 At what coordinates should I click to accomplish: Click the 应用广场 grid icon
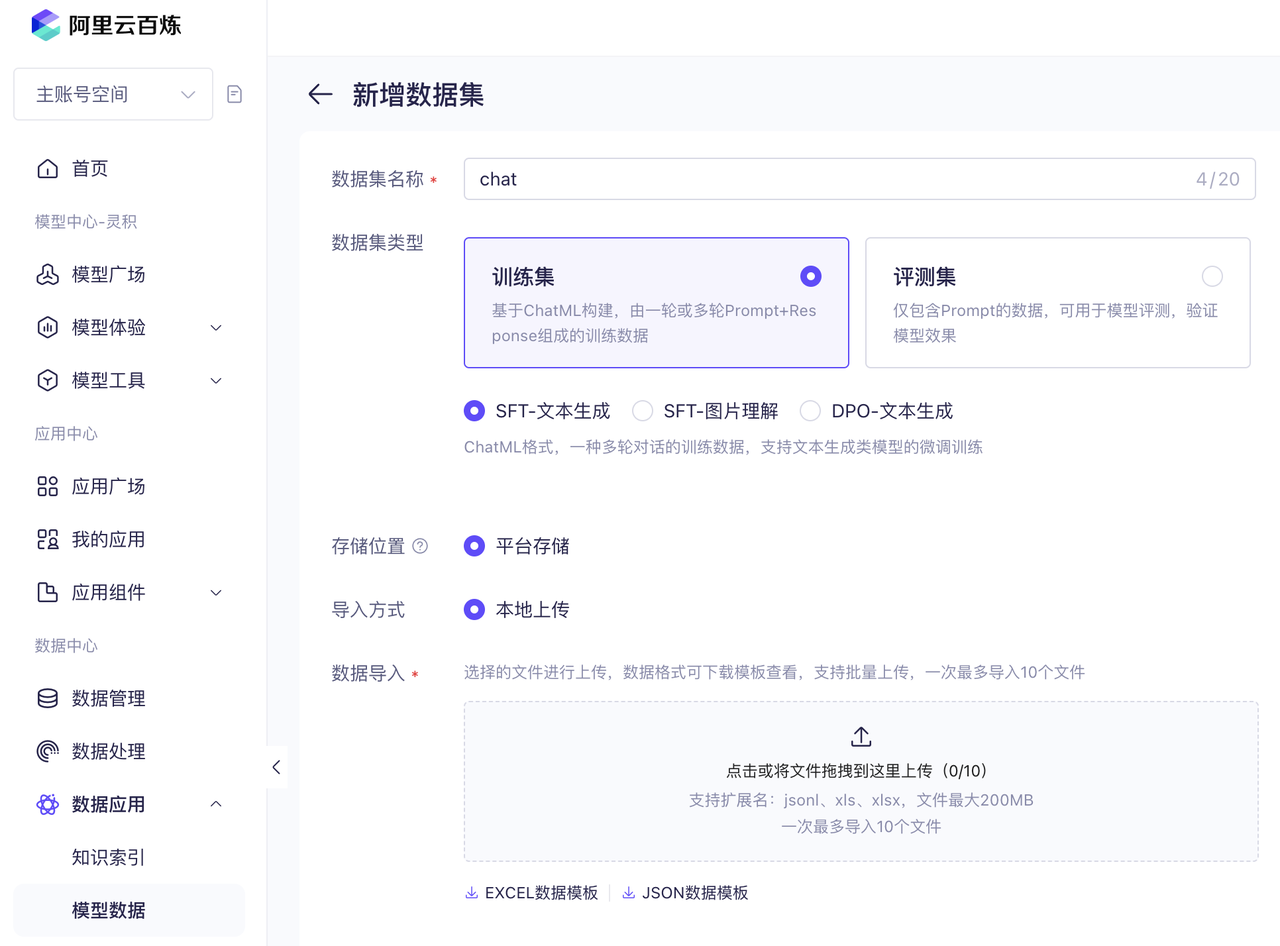tap(47, 486)
